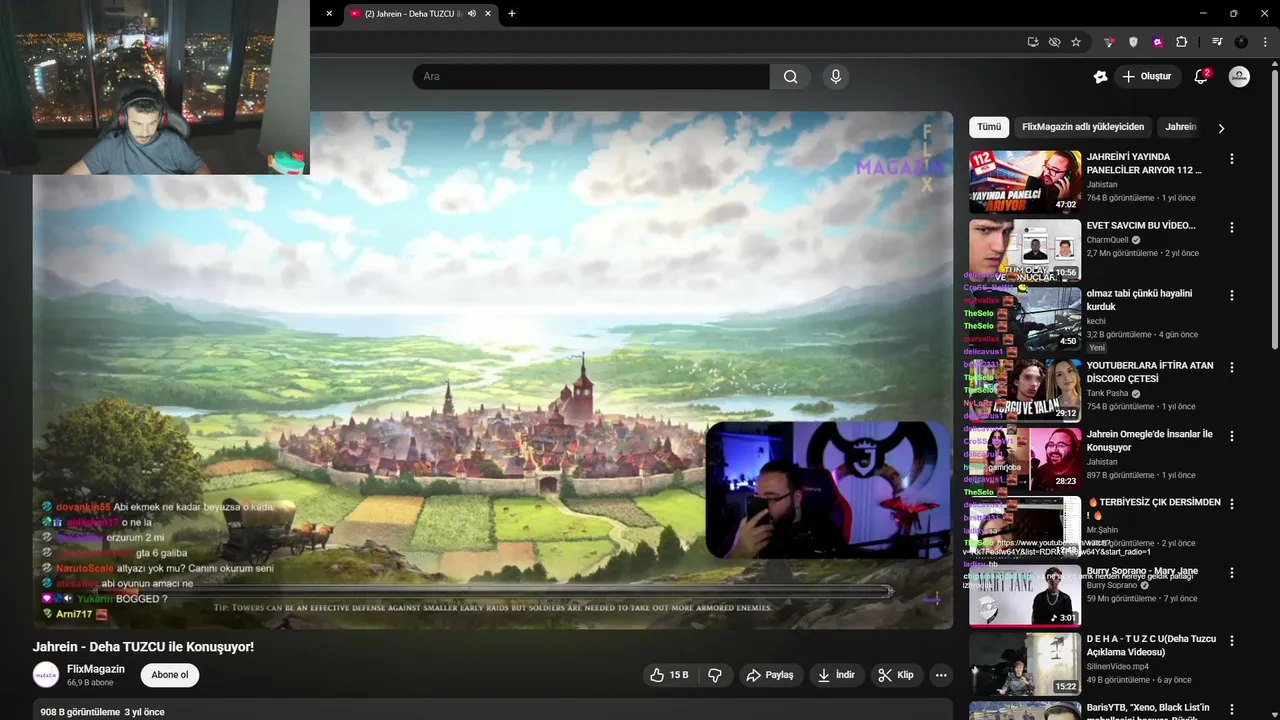1280x720 pixels.
Task: Open options for Jahrein Omegle'de İnsanlar video
Action: click(x=1232, y=436)
